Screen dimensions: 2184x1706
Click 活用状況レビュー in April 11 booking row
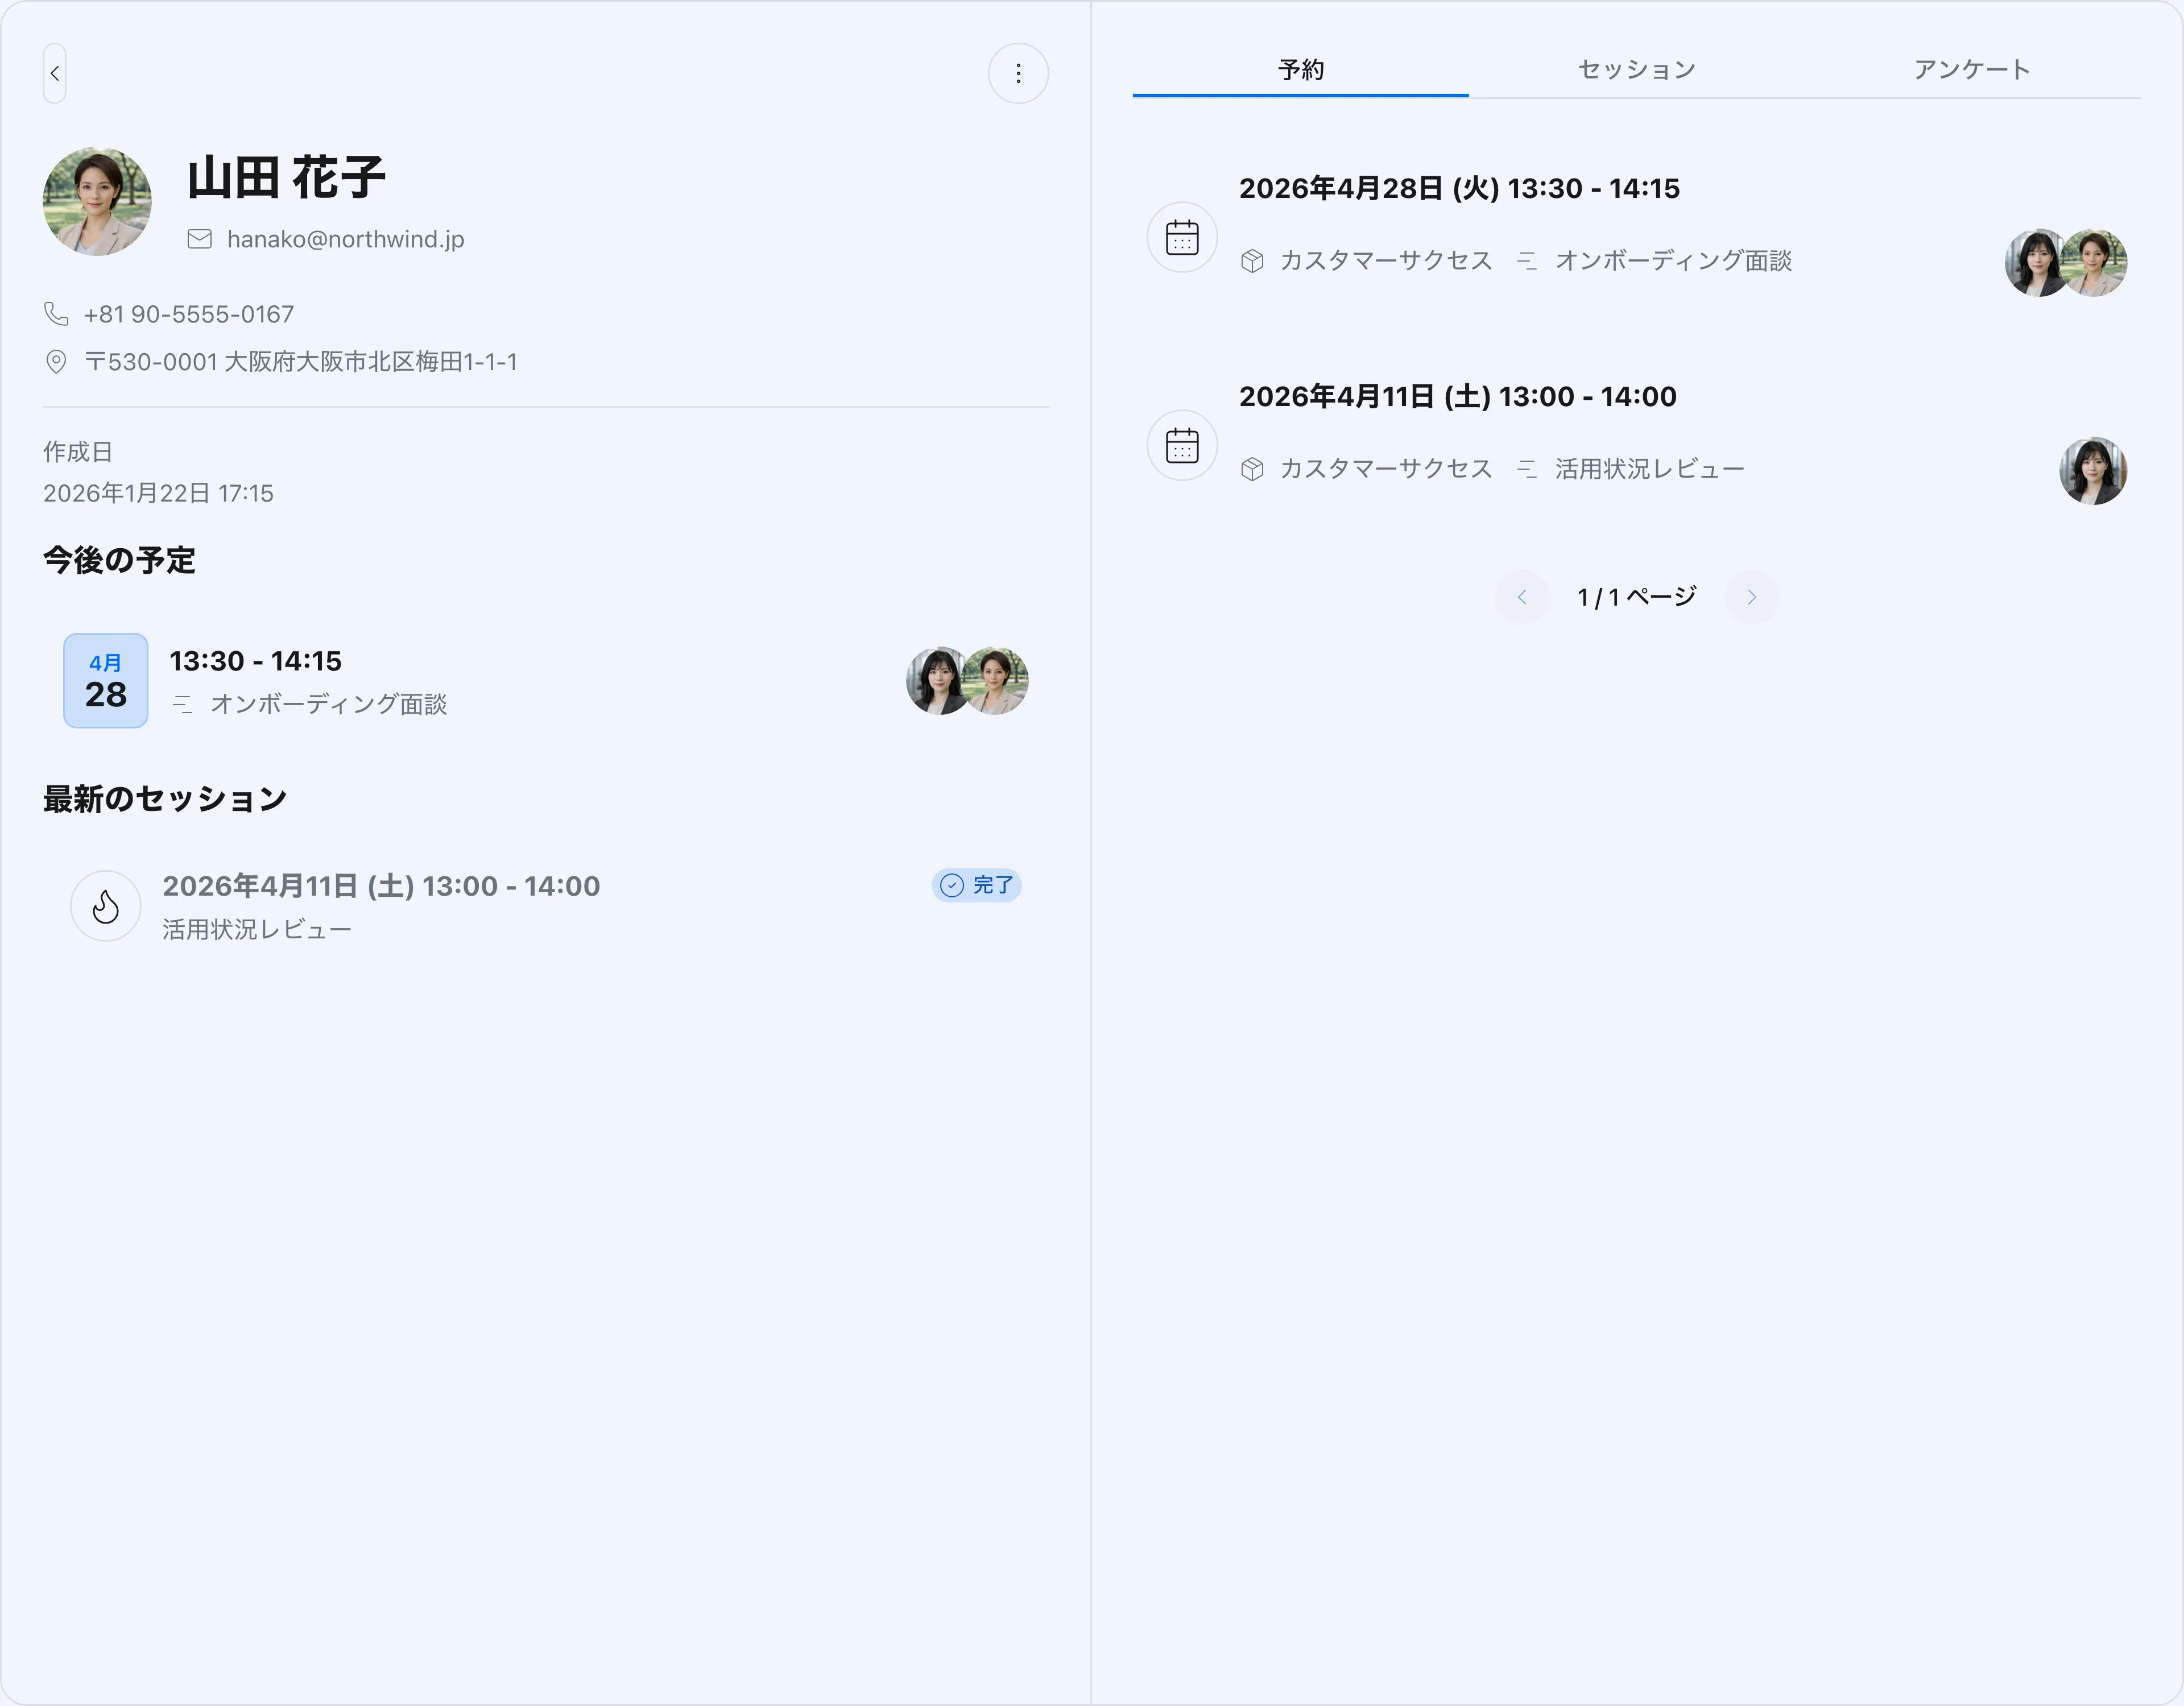[1649, 469]
